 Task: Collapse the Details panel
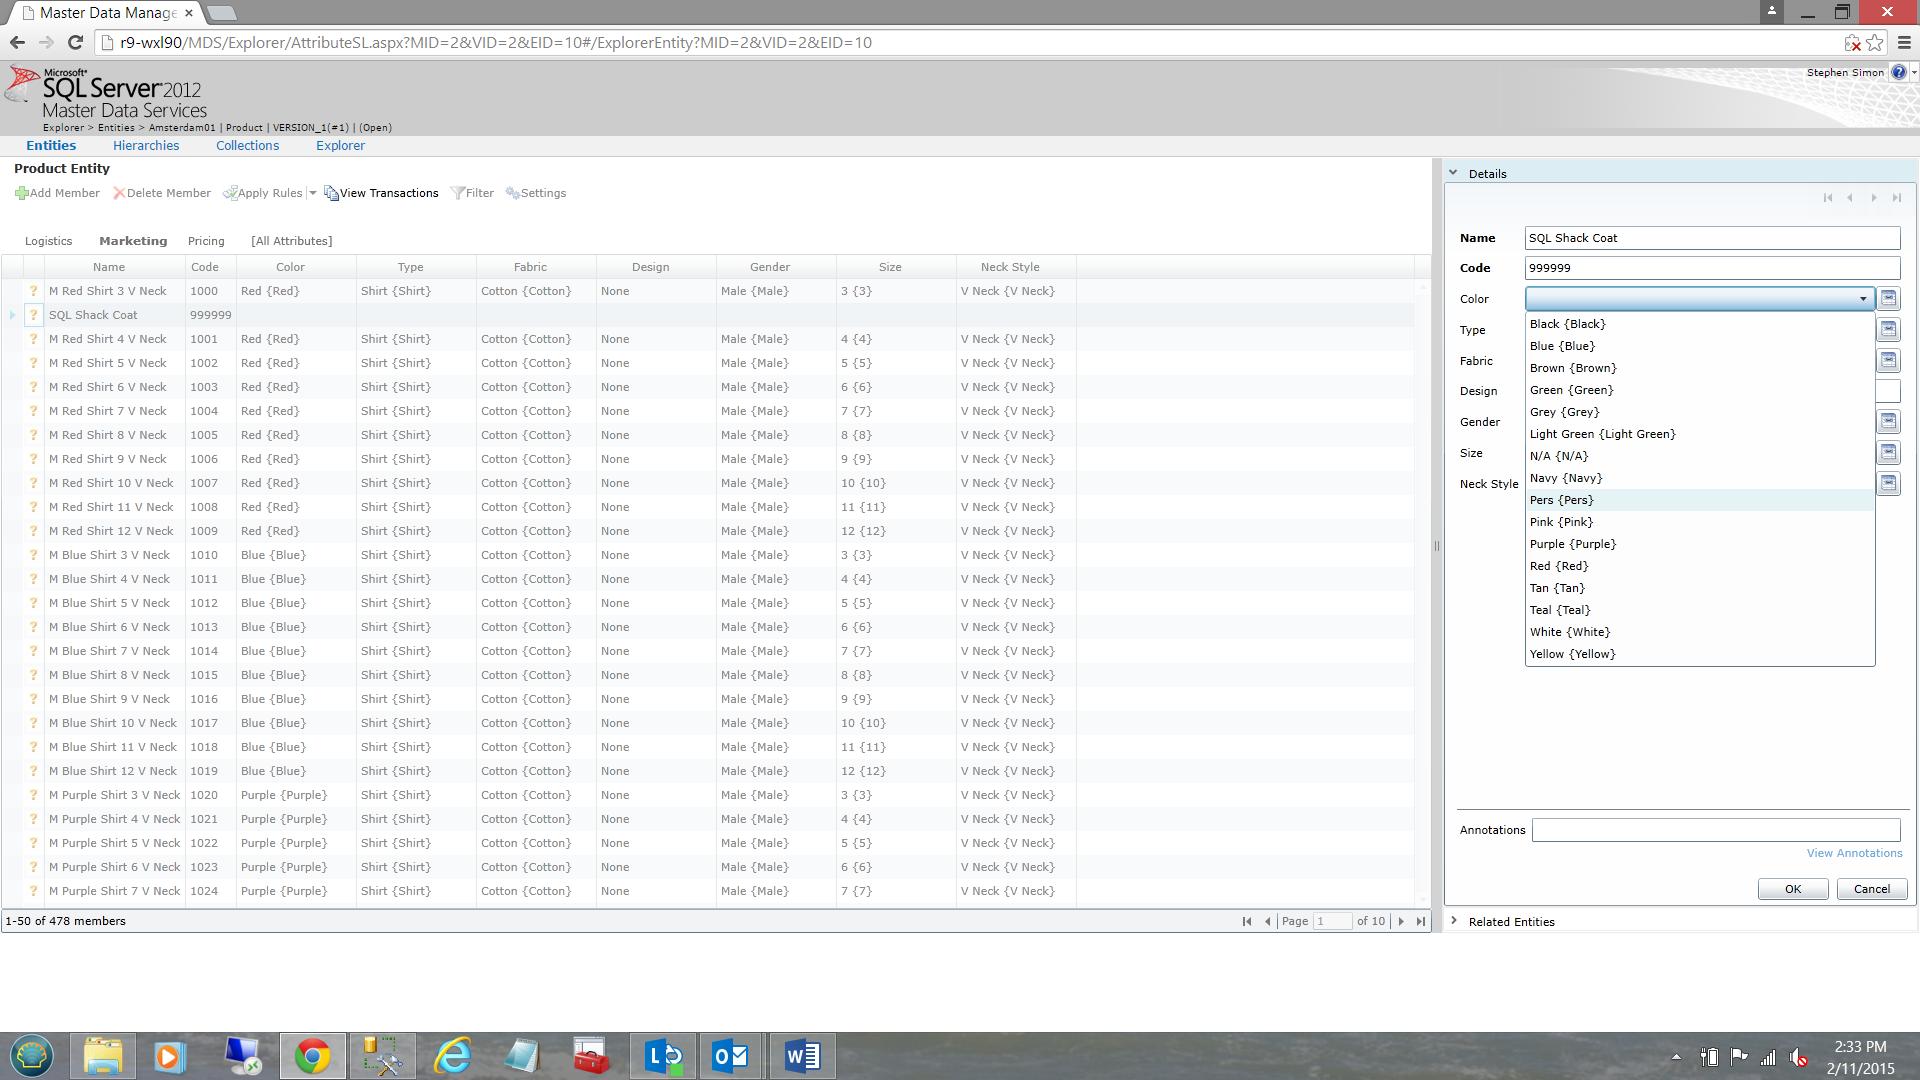(x=1453, y=173)
